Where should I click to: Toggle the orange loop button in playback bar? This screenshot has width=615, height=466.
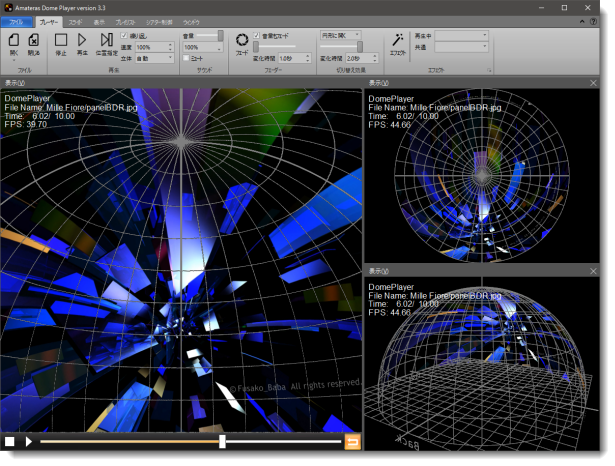pyautogui.click(x=352, y=442)
